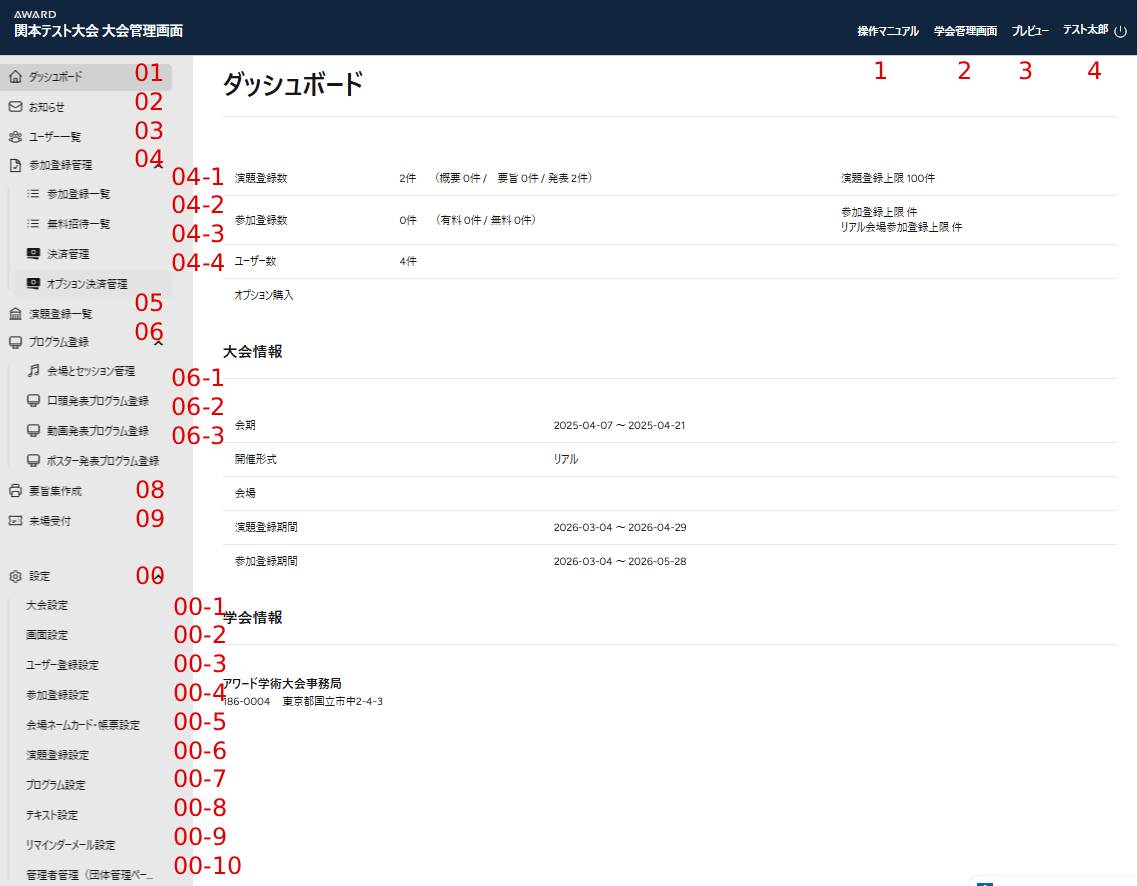Go to 学会管理画面 from top bar
The width and height of the screenshot is (1137, 886).
tap(965, 32)
